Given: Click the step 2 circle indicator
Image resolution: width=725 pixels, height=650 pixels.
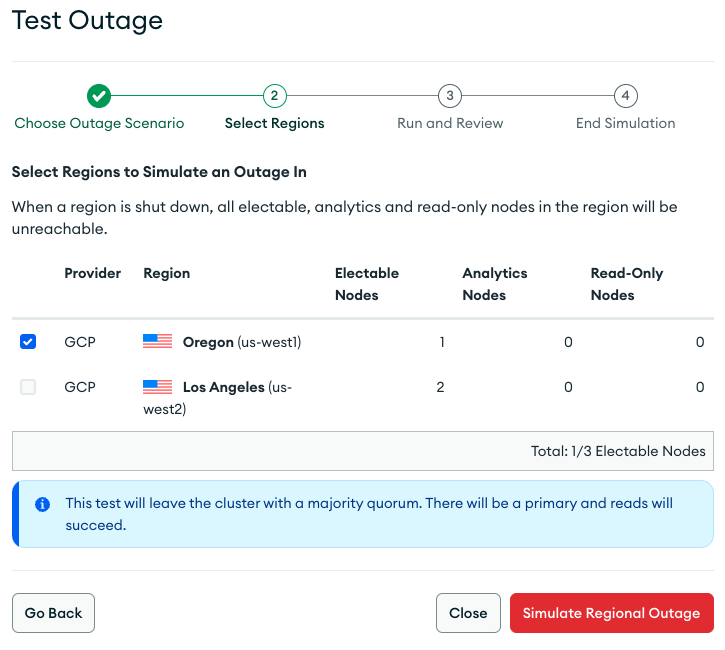Looking at the screenshot, I should pos(274,96).
